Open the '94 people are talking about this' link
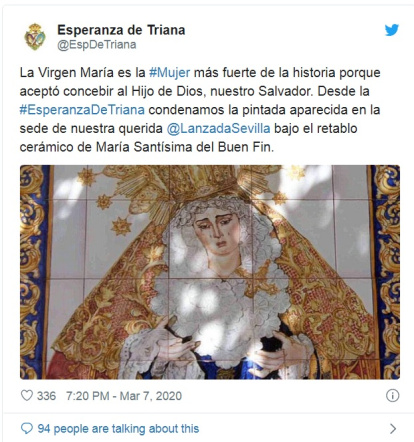 [118, 429]
